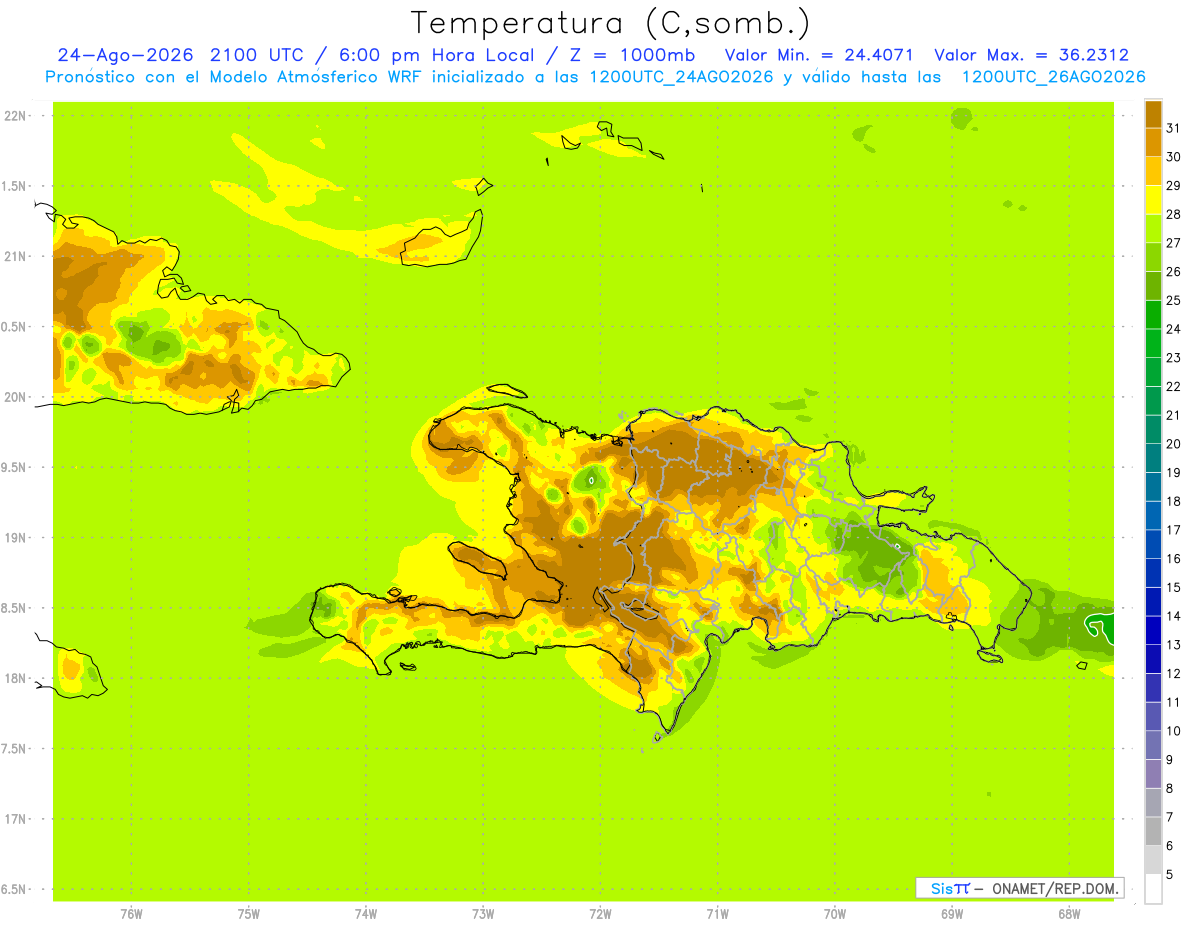Click the "ONAMET/REP.DOM." credit label
The image size is (1200, 927).
pyautogui.click(x=1055, y=888)
